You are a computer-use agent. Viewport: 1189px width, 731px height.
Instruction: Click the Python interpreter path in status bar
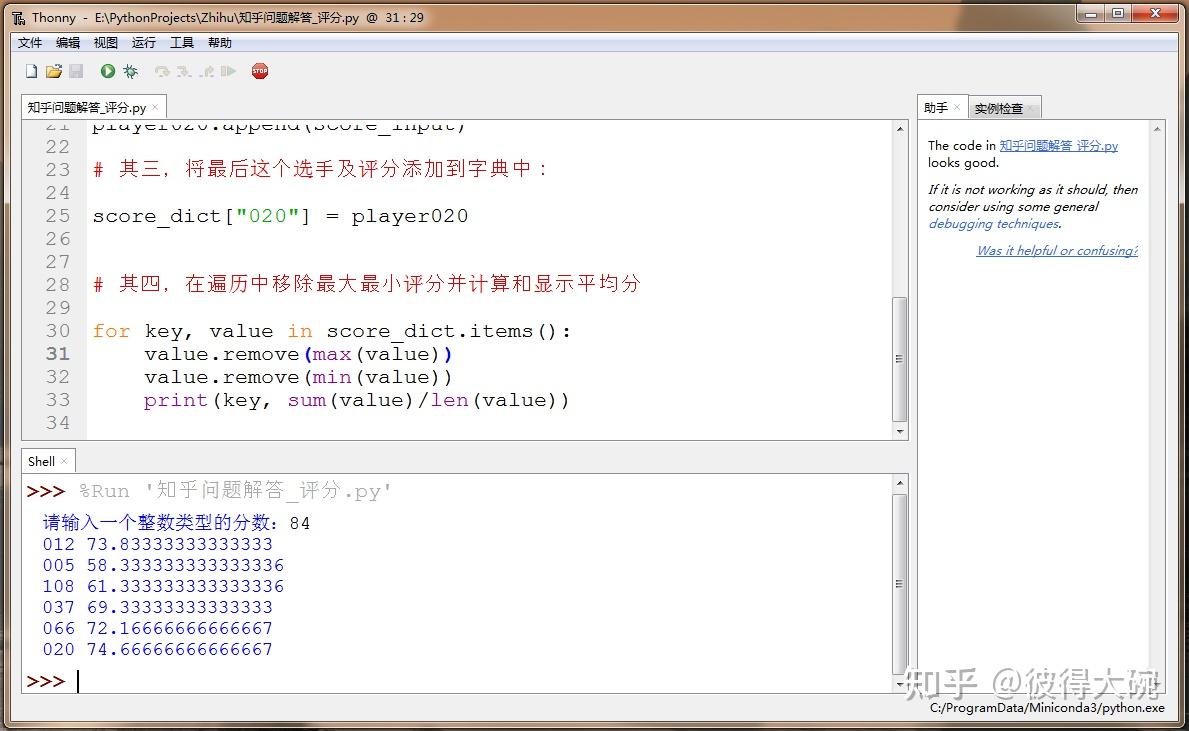[1047, 707]
